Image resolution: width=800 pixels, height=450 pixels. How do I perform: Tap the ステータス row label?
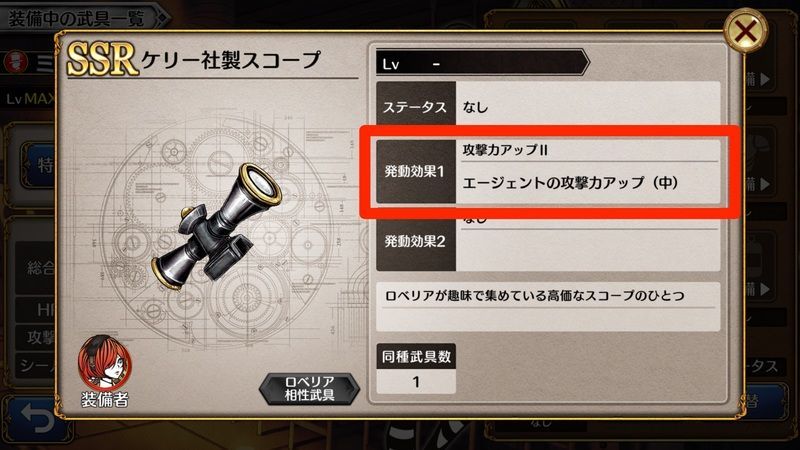coord(415,107)
